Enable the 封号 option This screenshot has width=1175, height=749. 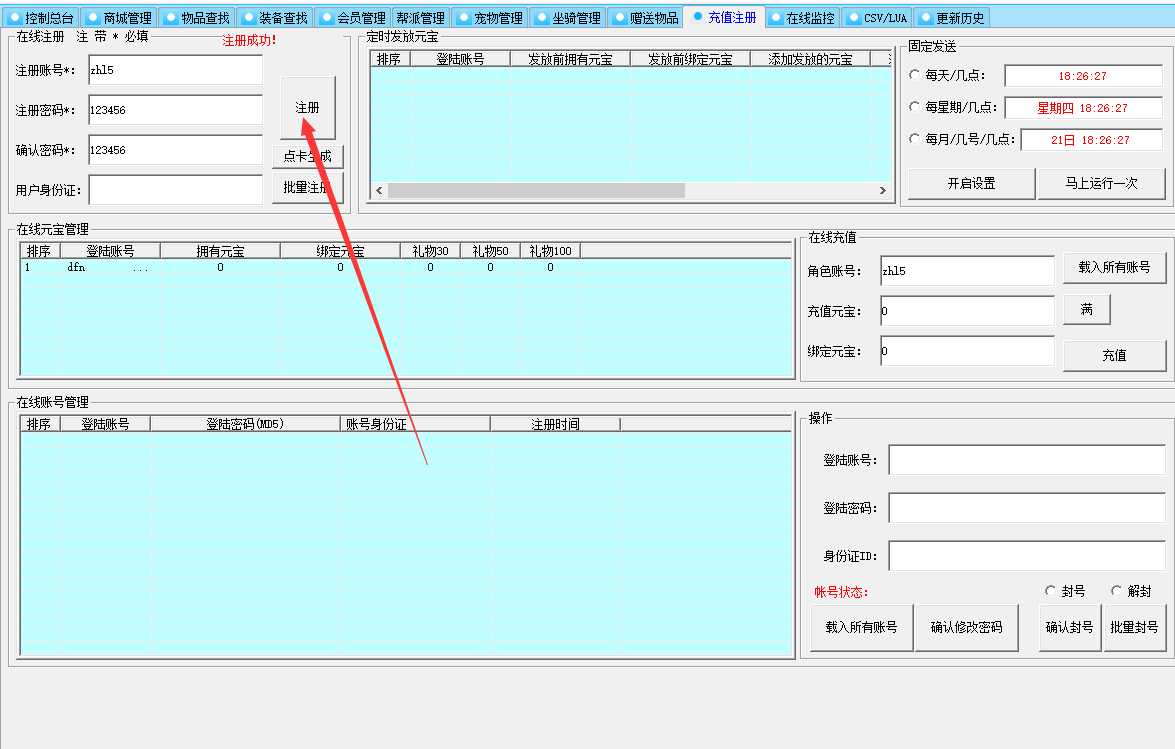click(1051, 591)
